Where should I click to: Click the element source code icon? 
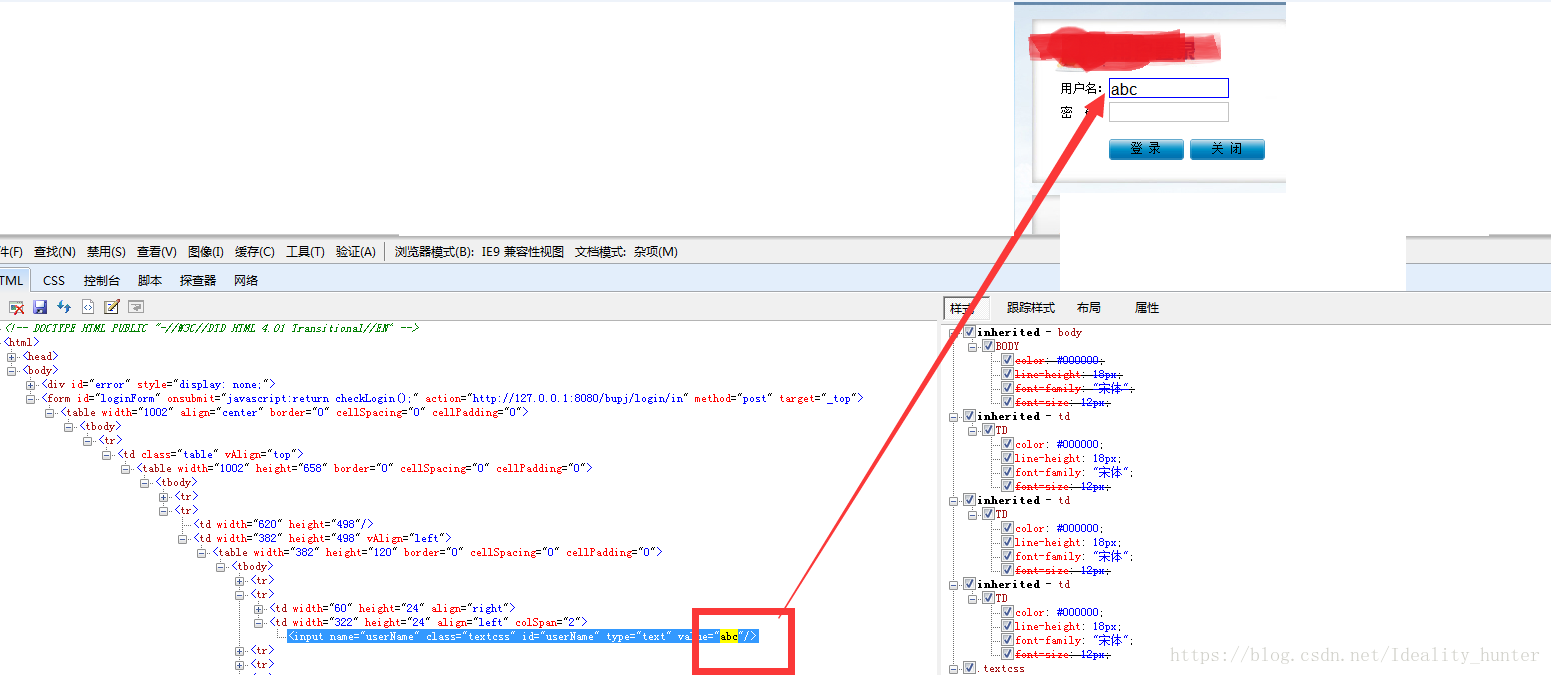pyautogui.click(x=88, y=307)
